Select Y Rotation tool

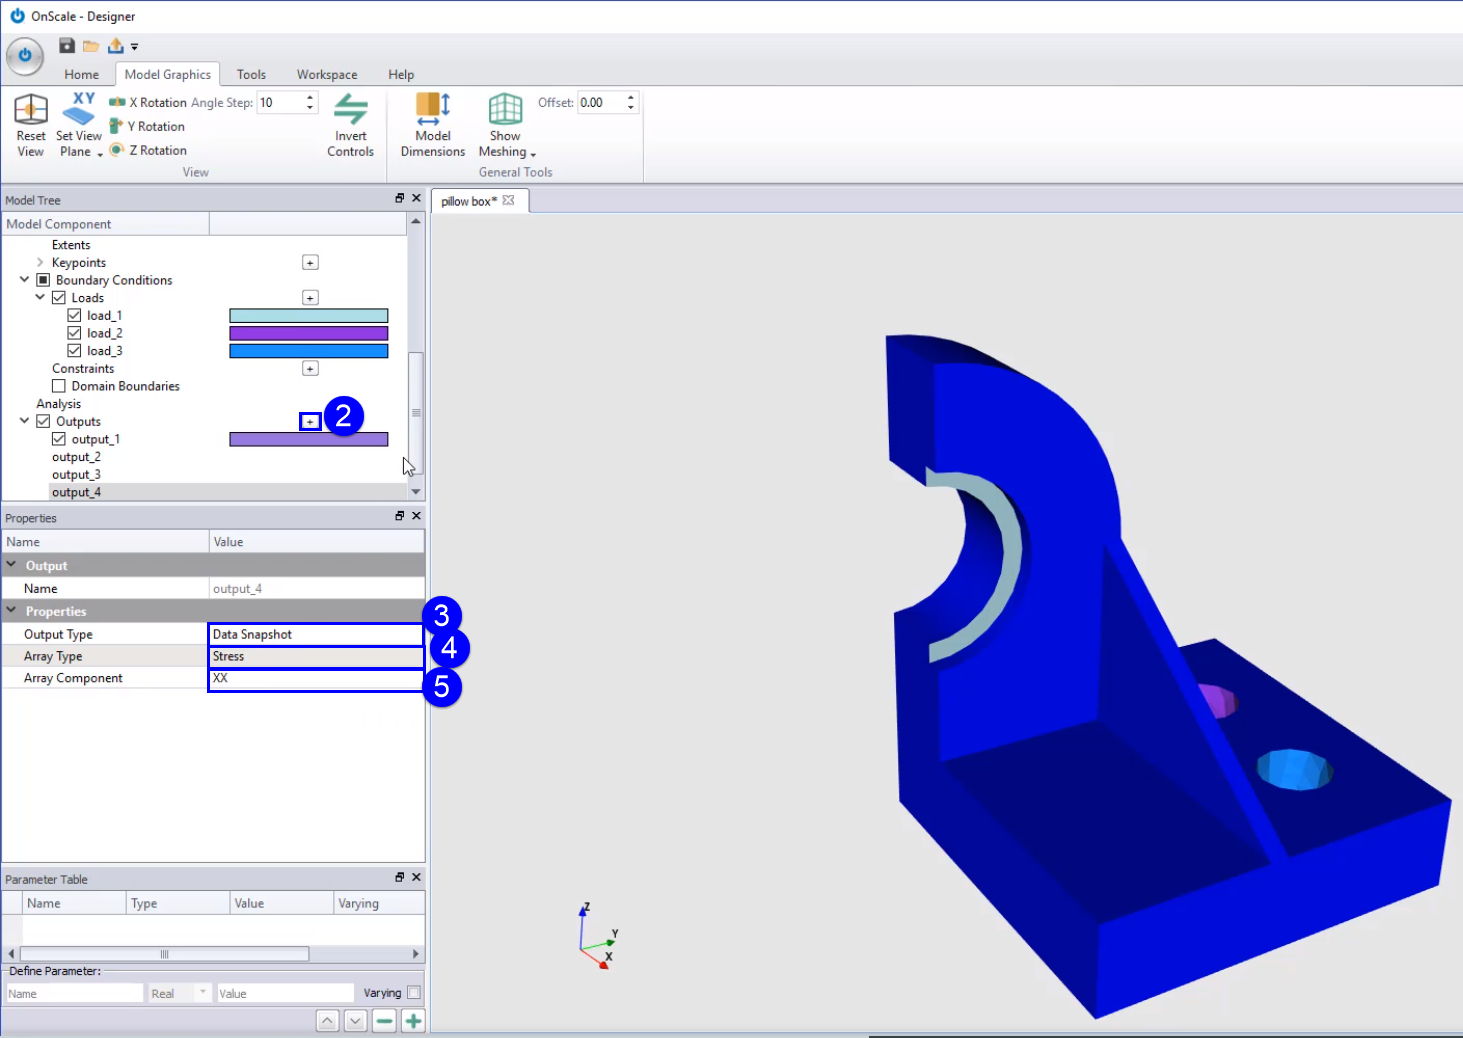[147, 126]
